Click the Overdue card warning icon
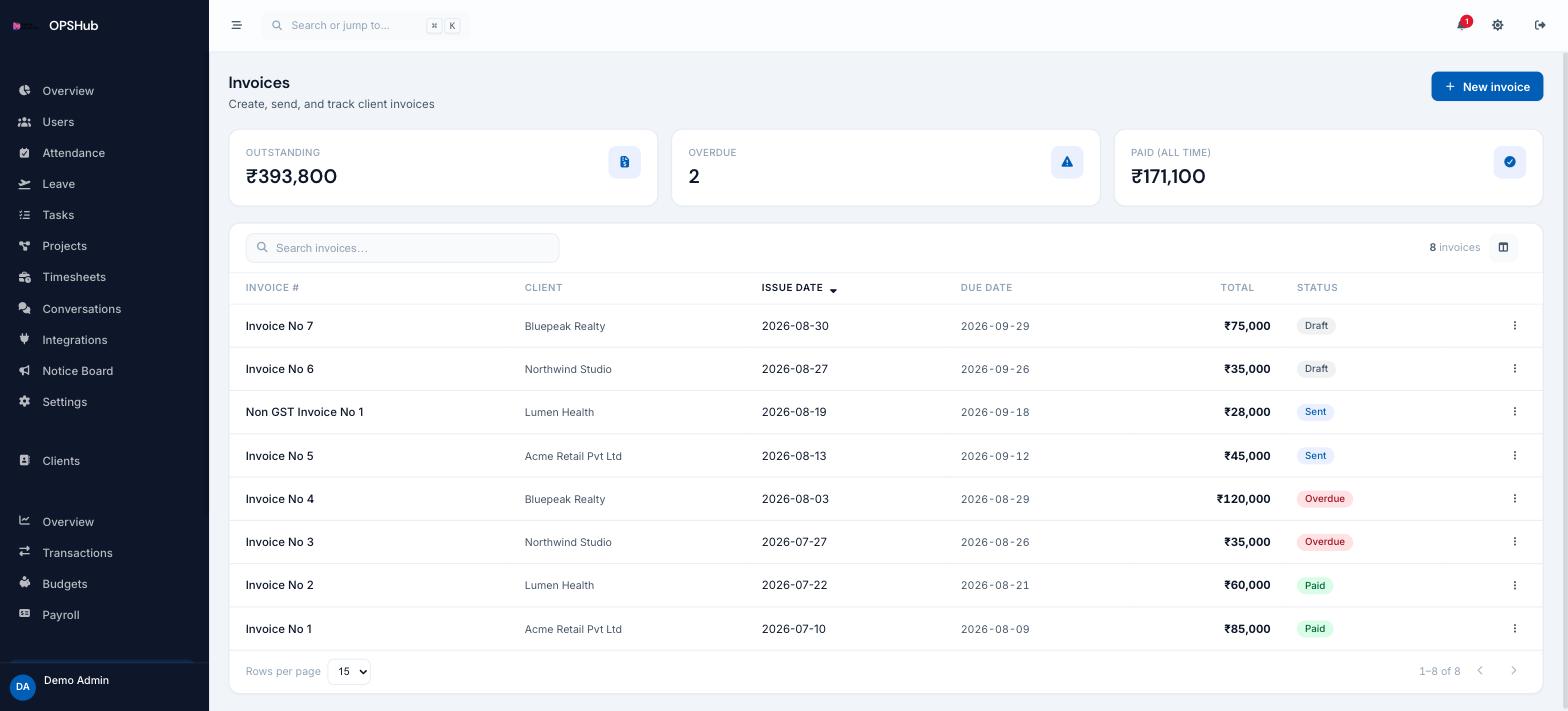 click(1067, 162)
